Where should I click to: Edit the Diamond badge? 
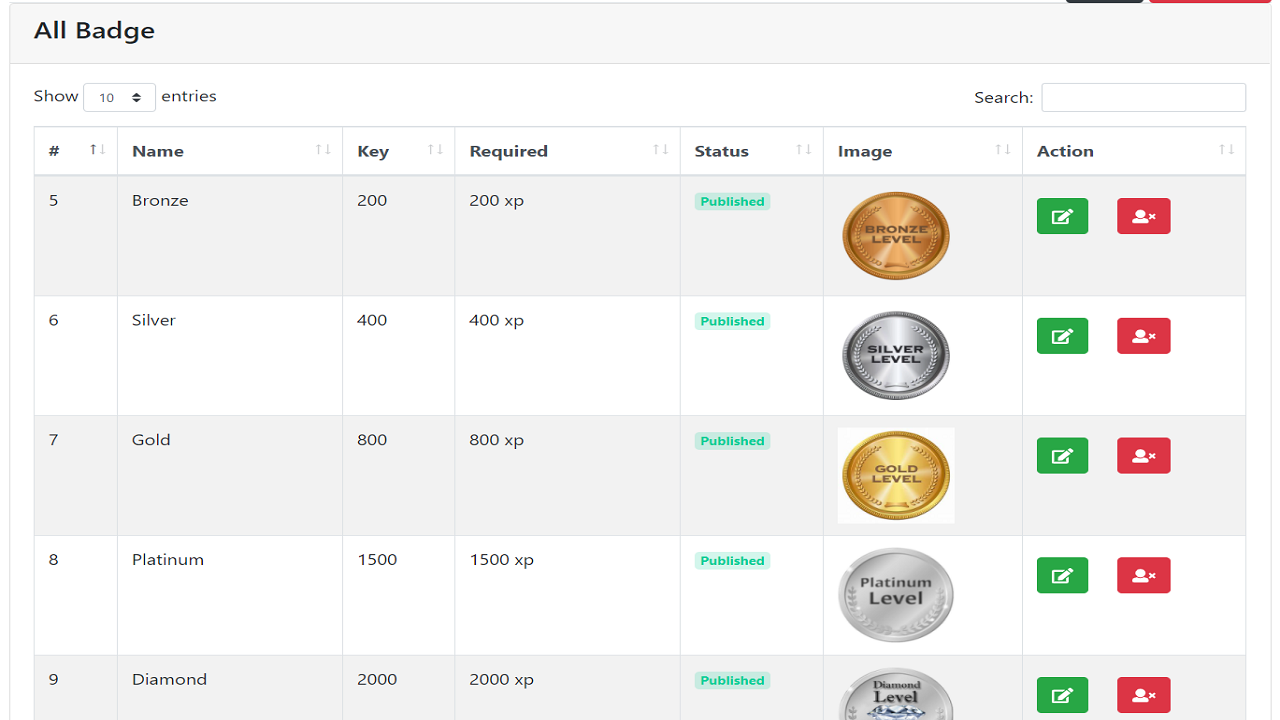click(x=1062, y=695)
